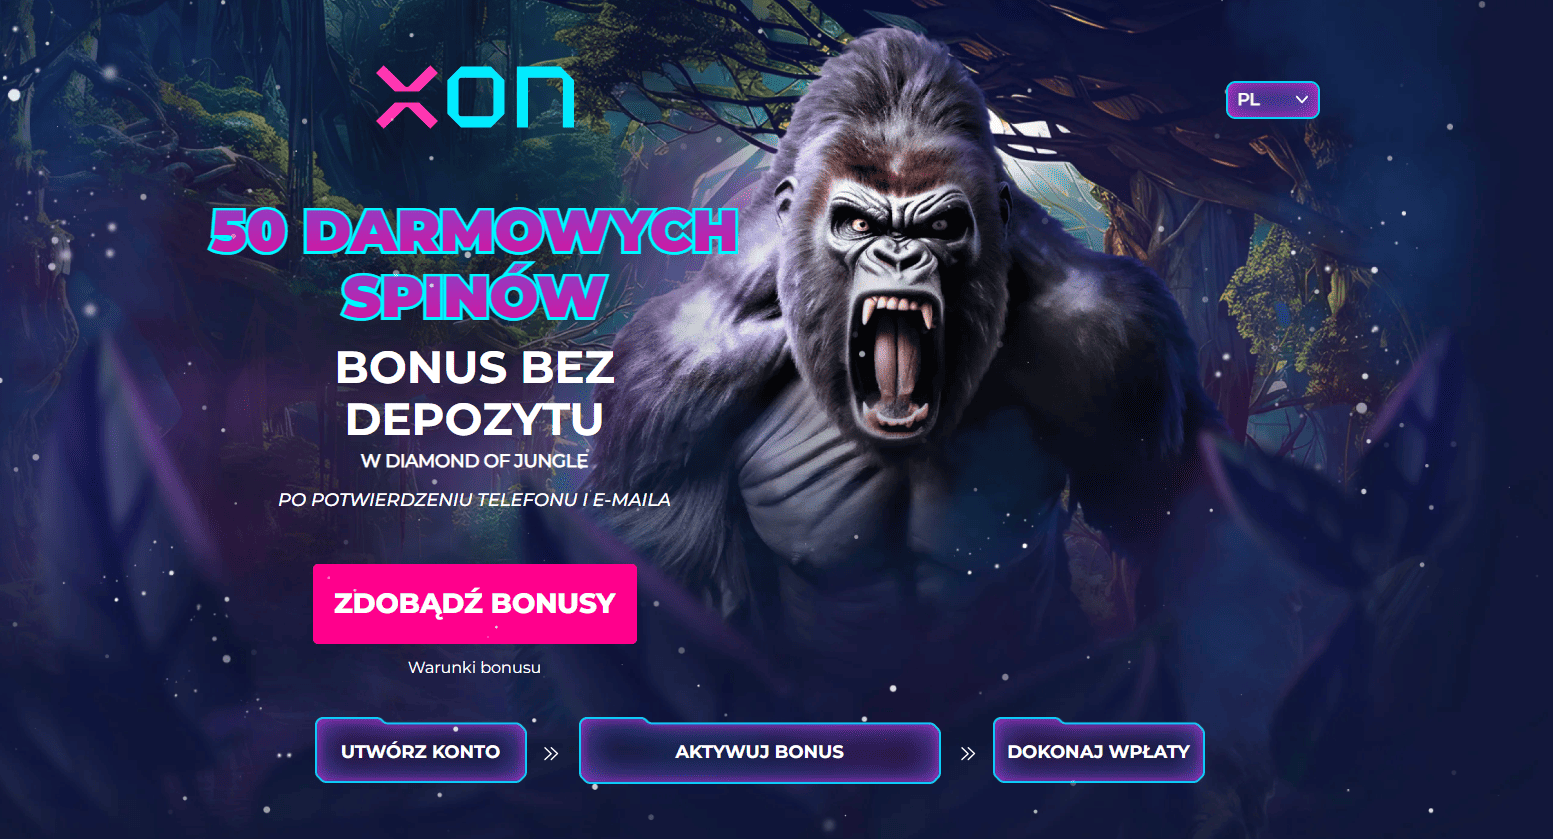Viewport: 1553px width, 839px height.
Task: Click the PL label in the language selector
Action: (x=1249, y=100)
